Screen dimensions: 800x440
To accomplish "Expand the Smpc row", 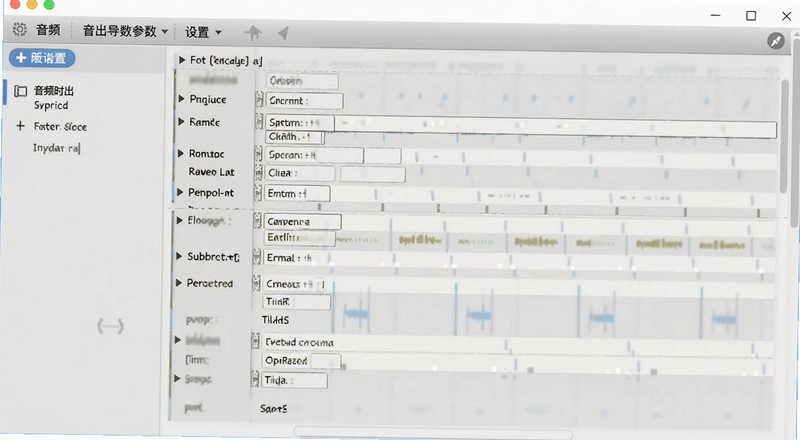I will tap(177, 379).
